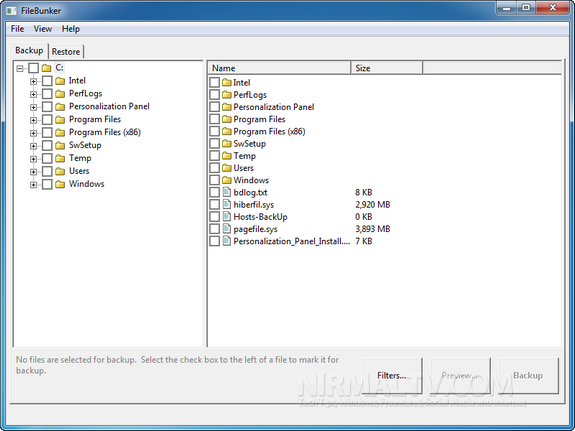Click the Program Files (x86) folder icon in list
This screenshot has width=575, height=431.
pyautogui.click(x=227, y=131)
